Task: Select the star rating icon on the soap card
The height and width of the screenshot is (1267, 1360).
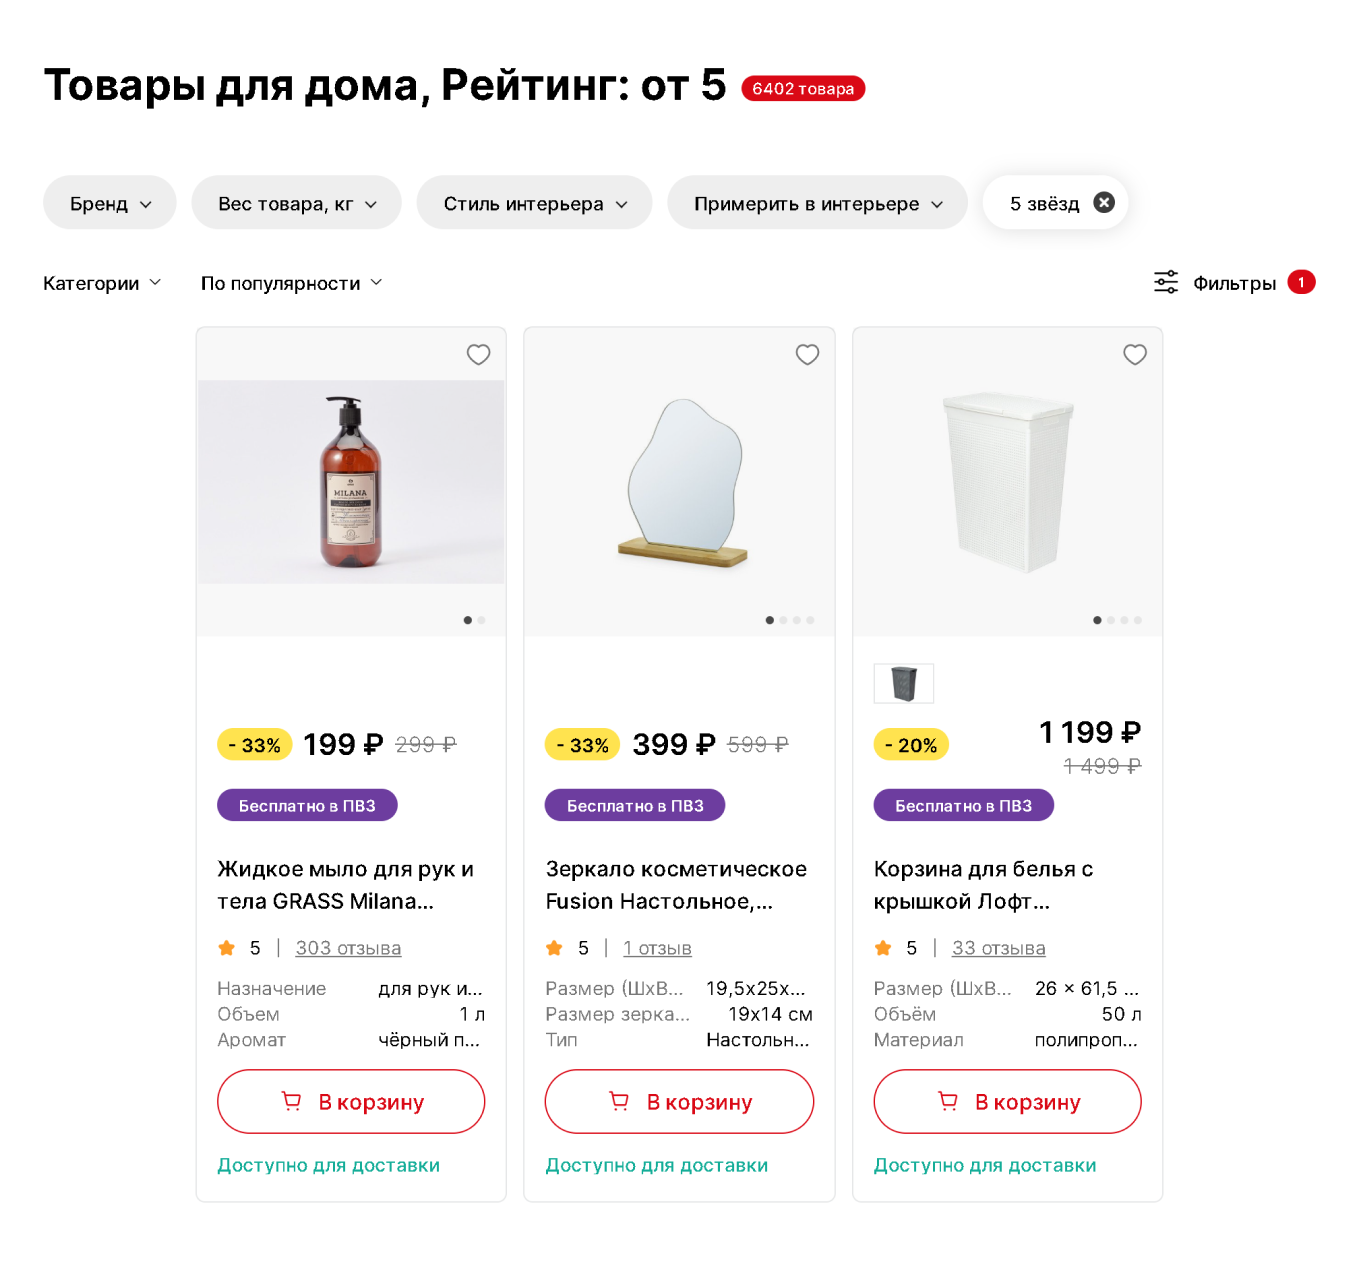Action: [227, 947]
